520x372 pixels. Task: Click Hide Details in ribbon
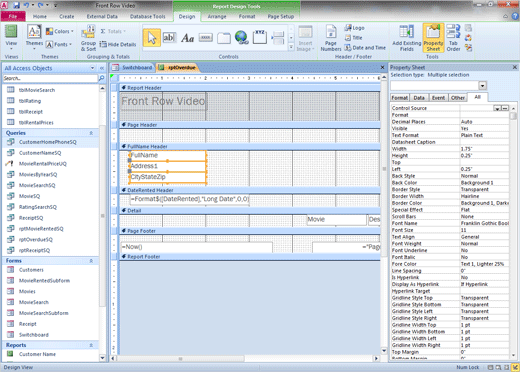pyautogui.click(x=118, y=44)
